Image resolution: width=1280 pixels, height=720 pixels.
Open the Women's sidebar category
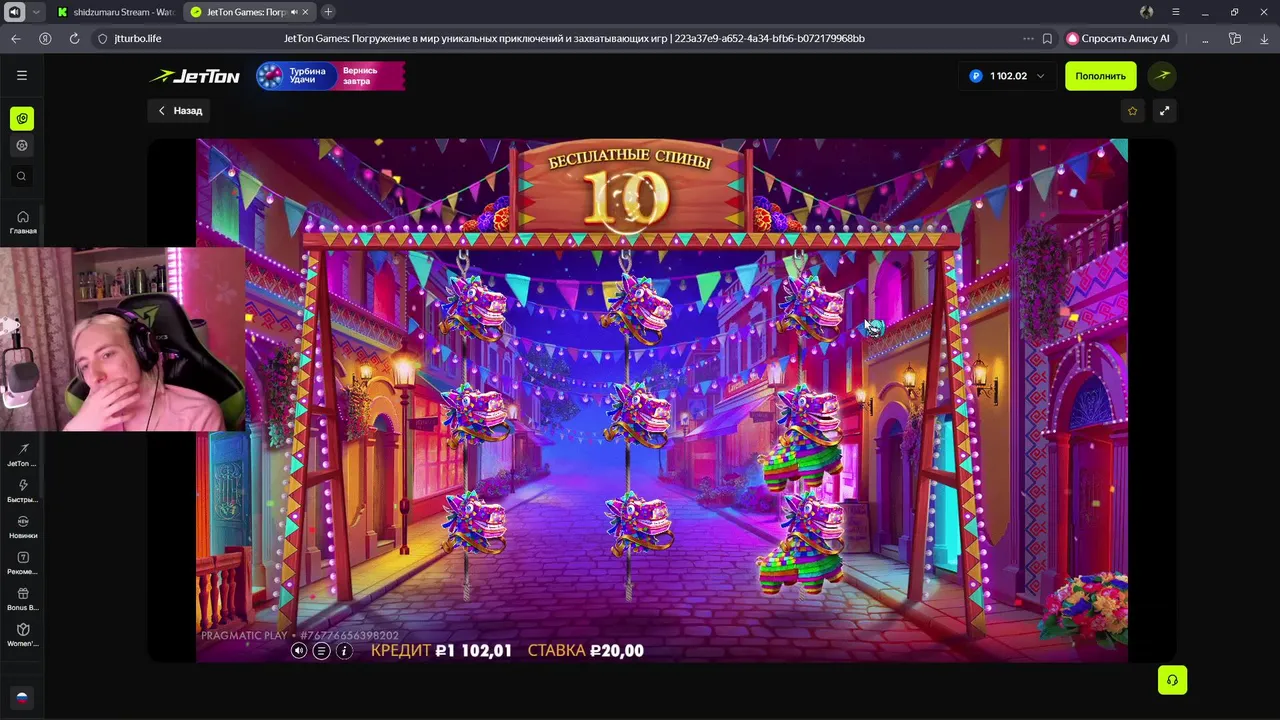22,635
